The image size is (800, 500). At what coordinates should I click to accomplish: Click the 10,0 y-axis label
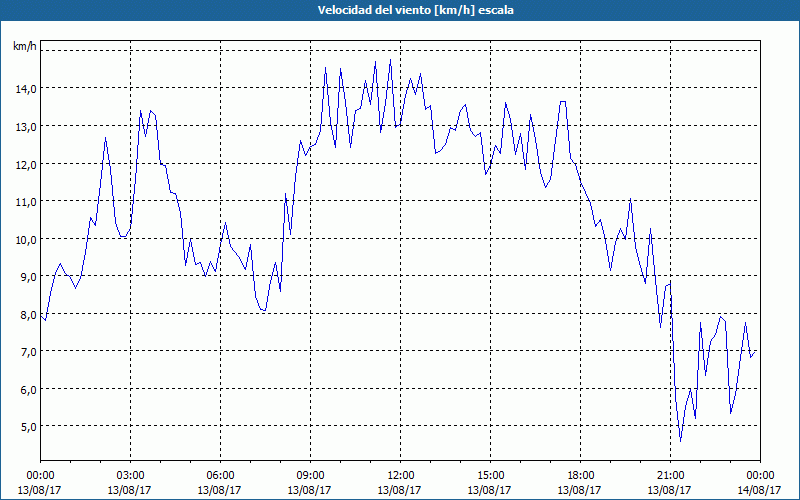pos(27,239)
